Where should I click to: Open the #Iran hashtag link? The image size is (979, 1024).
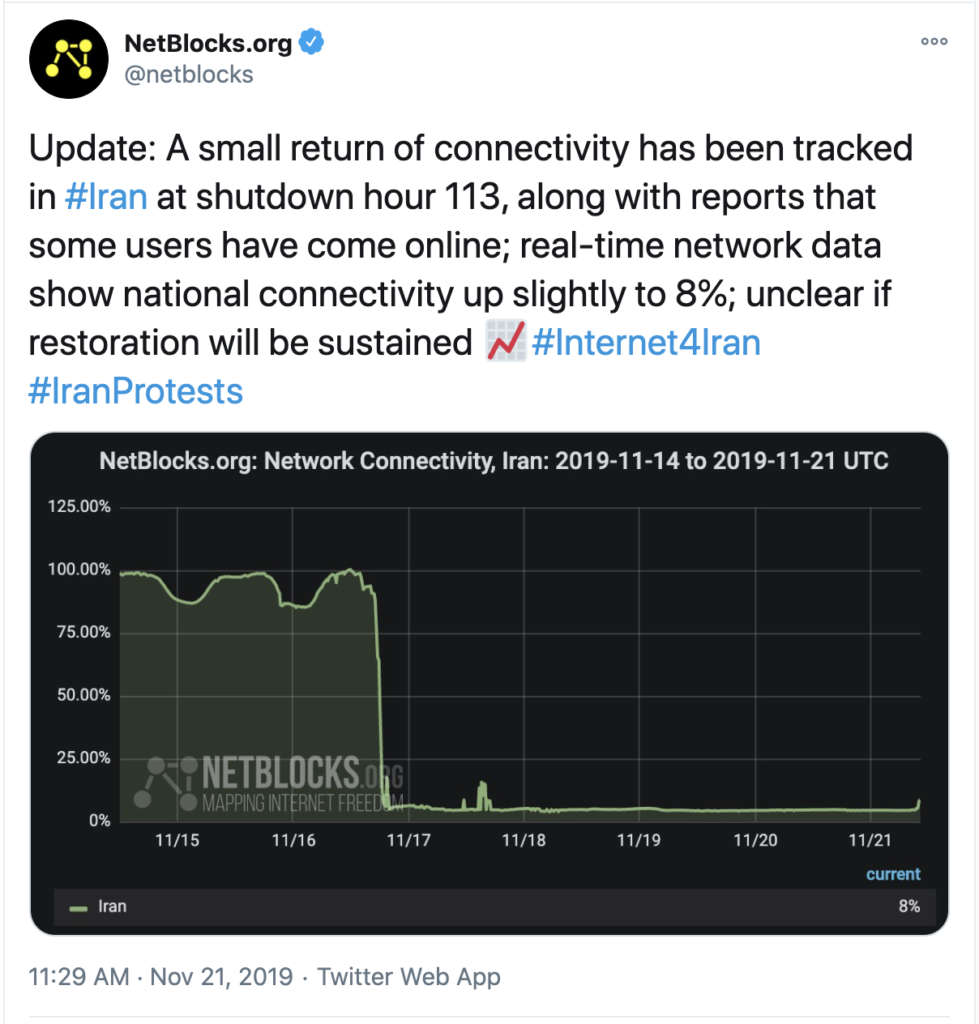[x=105, y=196]
